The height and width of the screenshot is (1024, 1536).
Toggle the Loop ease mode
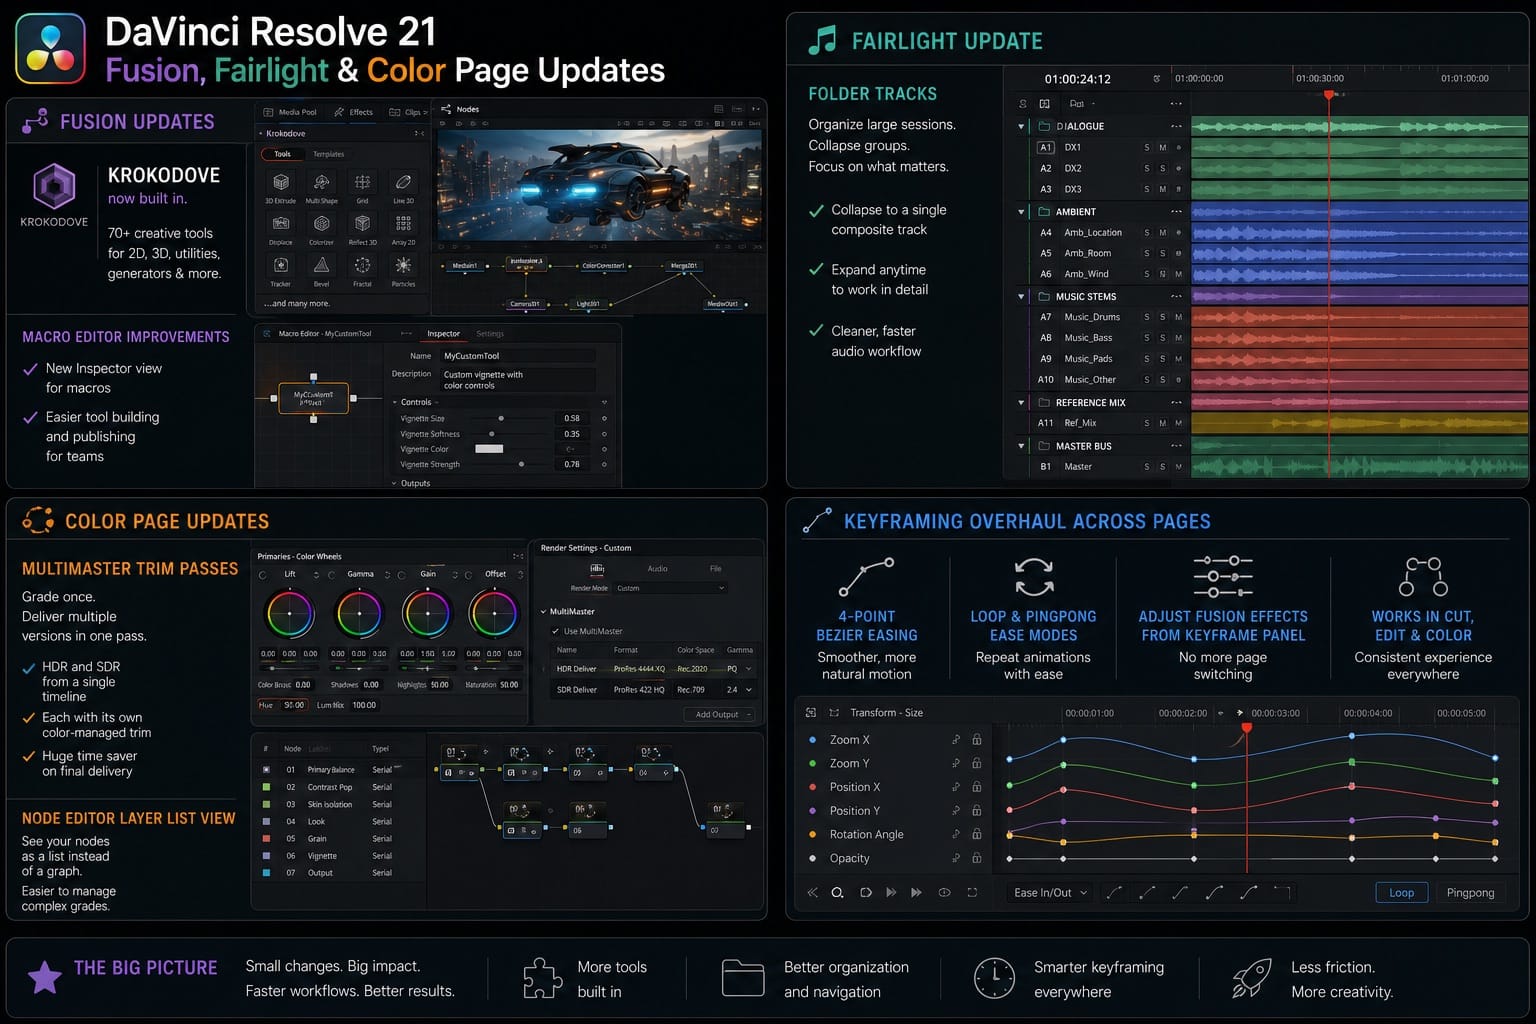coord(1401,893)
